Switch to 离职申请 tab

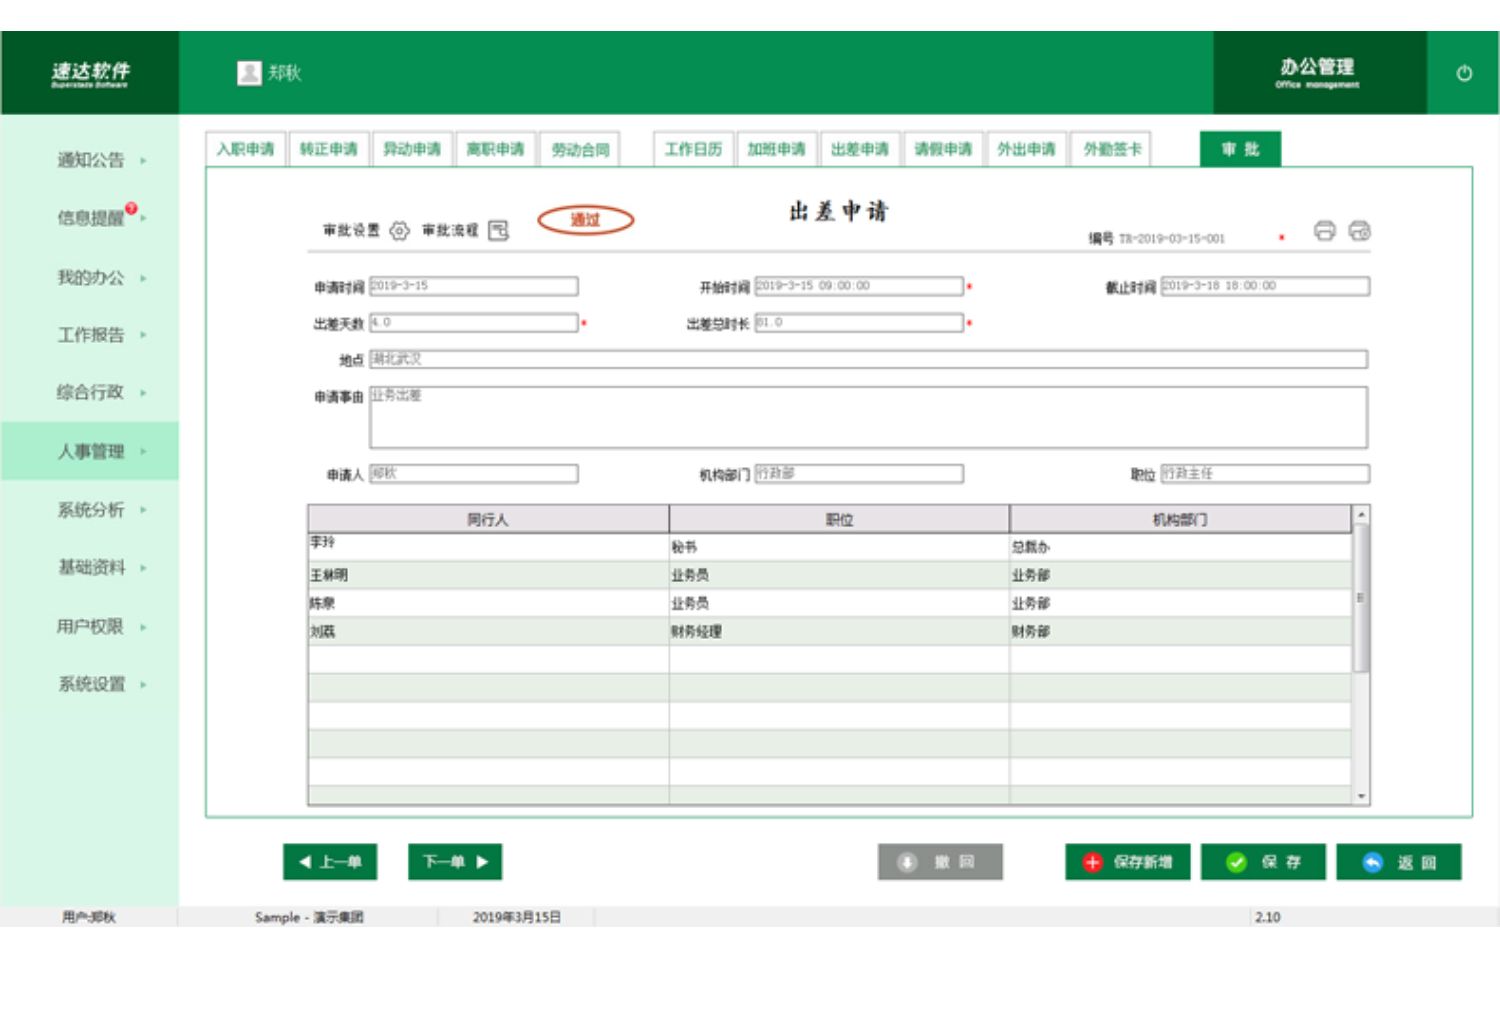coord(495,149)
